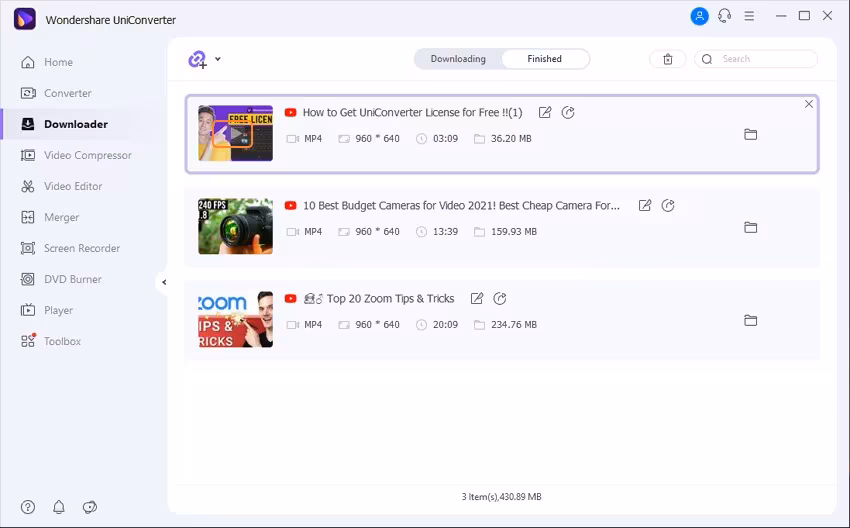Select title 'Top 20 Zoom Tips & Tricks'
850x528 pixels.
point(390,299)
